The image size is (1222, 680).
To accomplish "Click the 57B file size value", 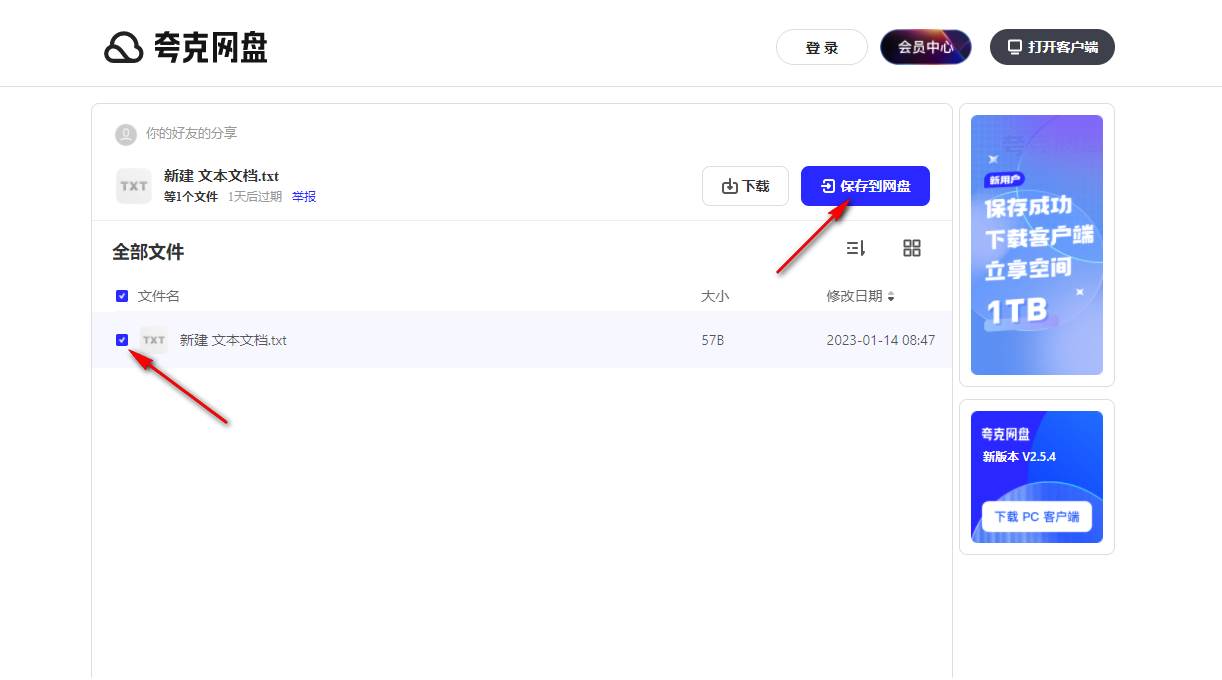I will click(713, 340).
